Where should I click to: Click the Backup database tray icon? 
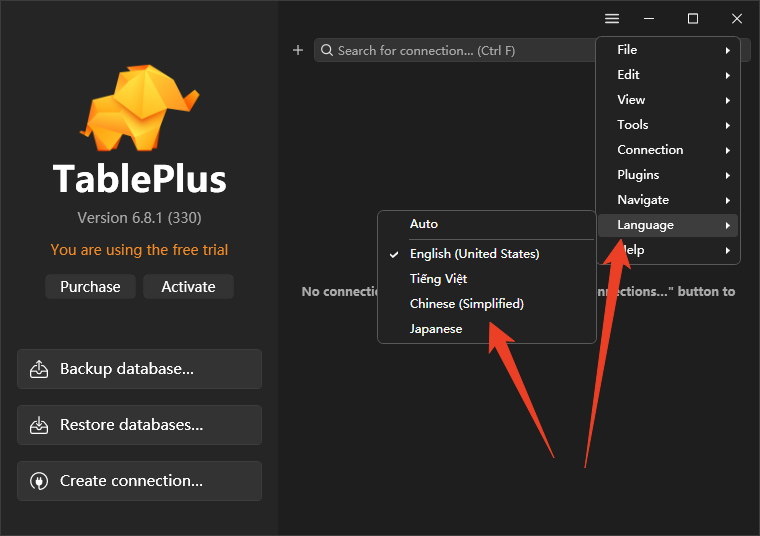tap(39, 369)
